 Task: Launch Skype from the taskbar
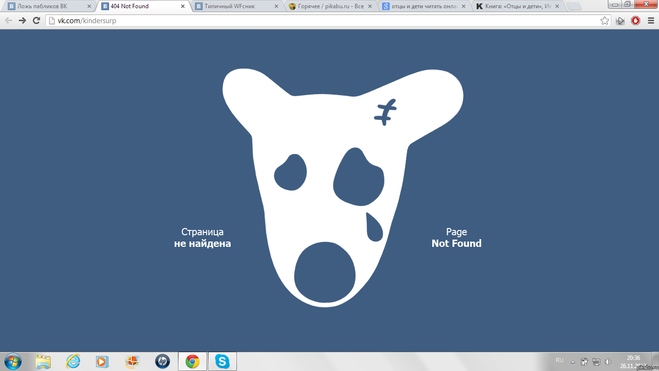[222, 361]
